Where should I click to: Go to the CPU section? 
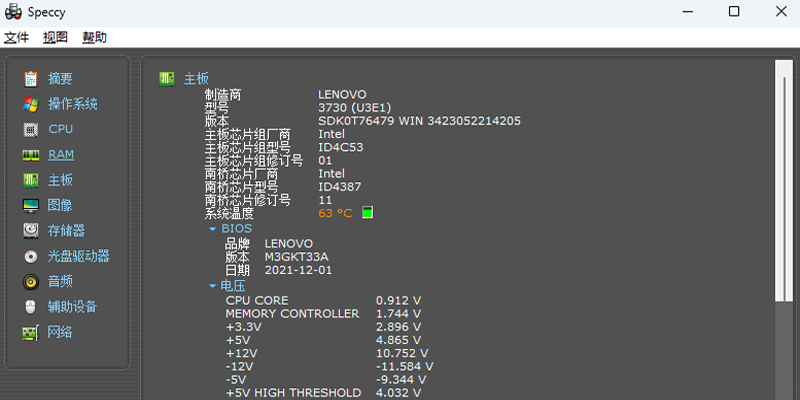[61, 129]
